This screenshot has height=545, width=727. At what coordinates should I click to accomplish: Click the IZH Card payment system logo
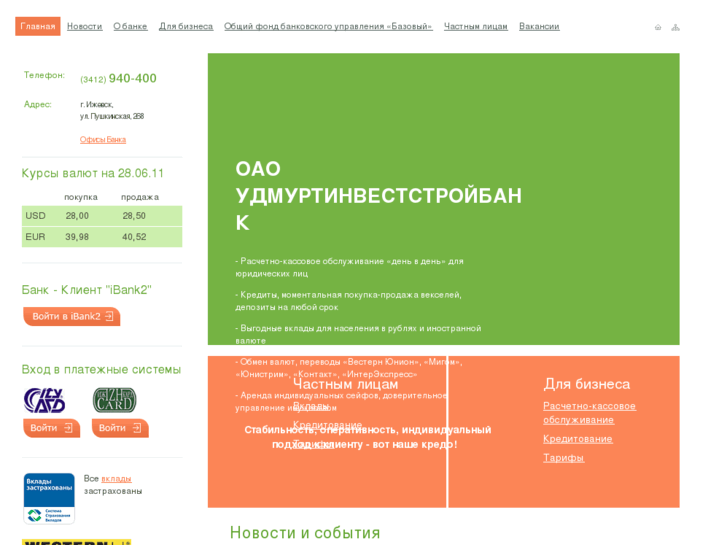point(115,400)
